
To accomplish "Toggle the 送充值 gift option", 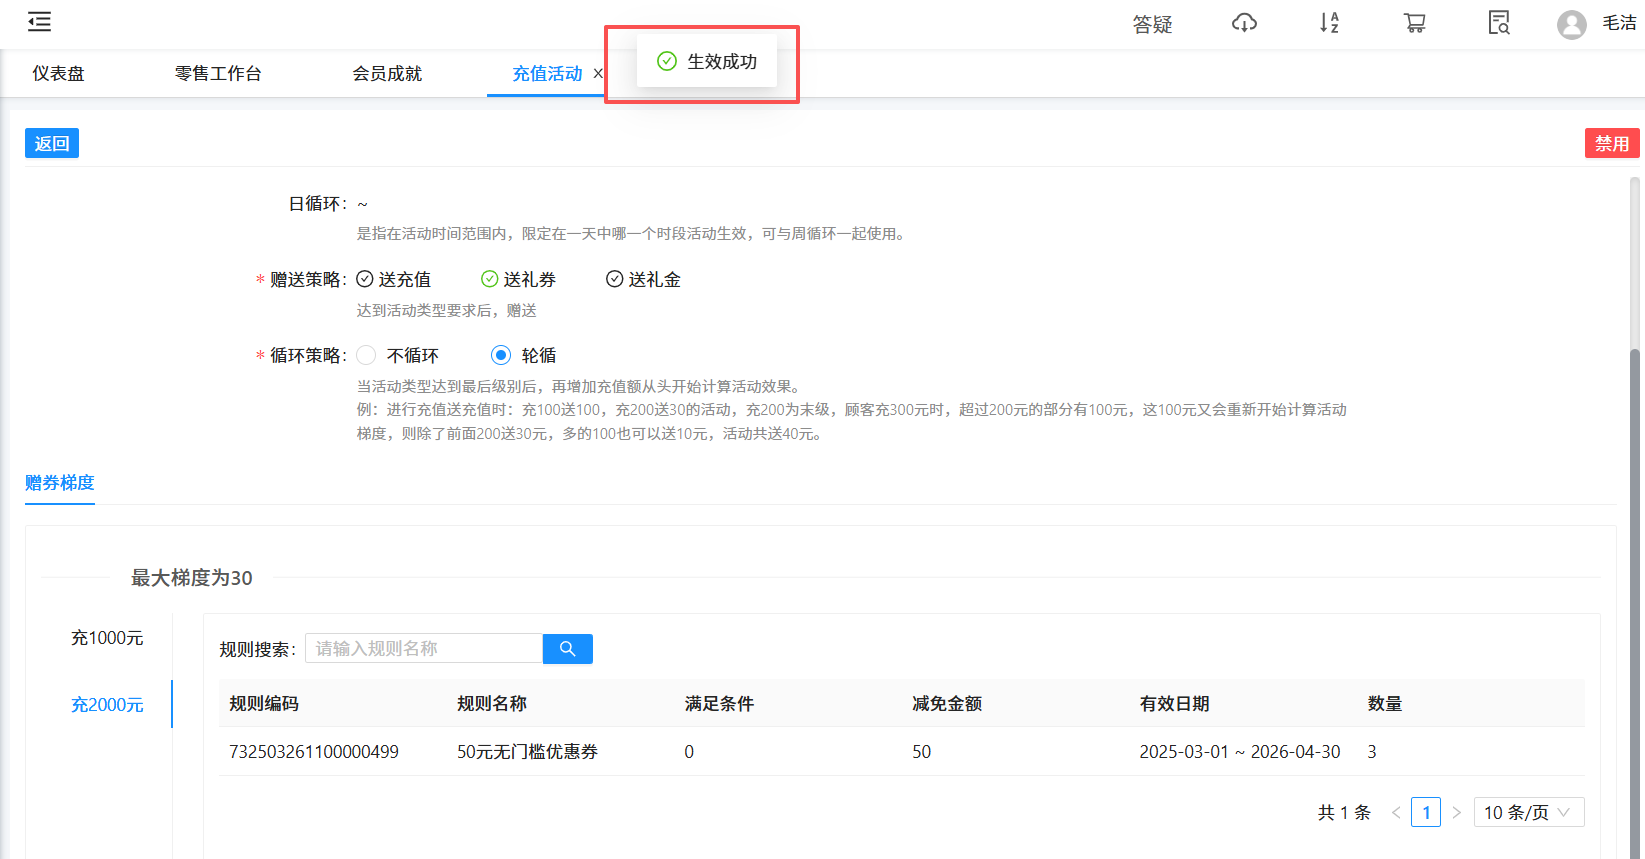I will 394,279.
